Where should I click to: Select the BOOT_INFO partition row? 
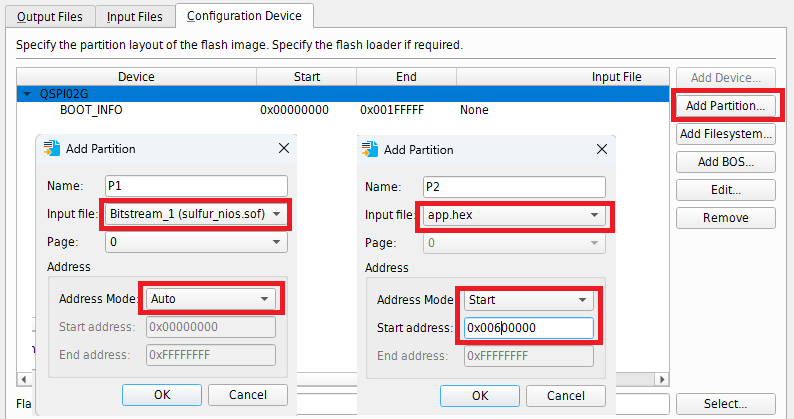coord(91,109)
